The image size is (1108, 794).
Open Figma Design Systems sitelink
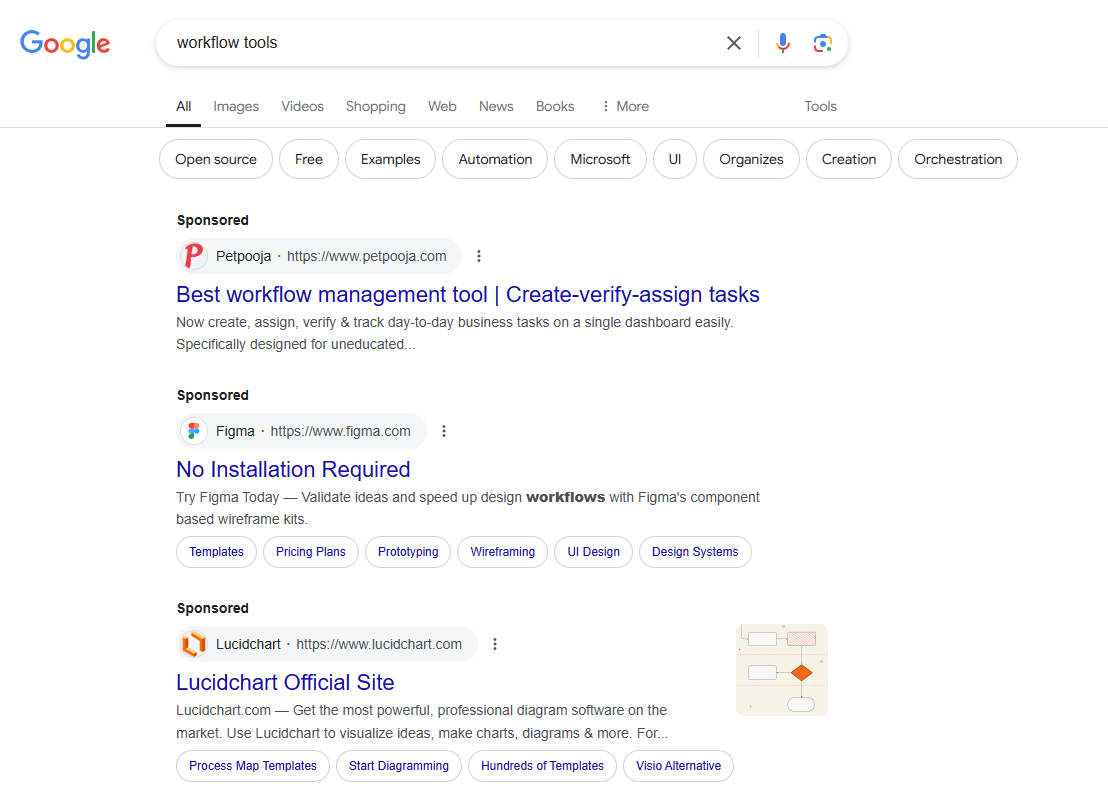695,552
